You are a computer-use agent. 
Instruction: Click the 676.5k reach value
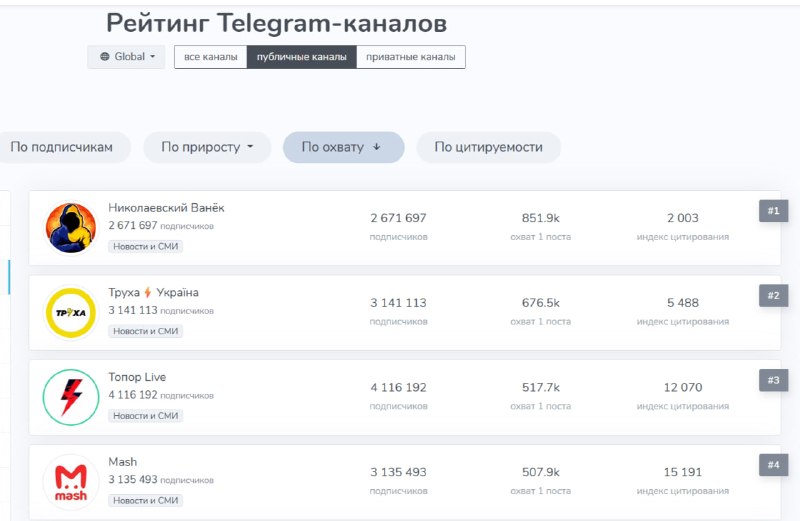541,303
